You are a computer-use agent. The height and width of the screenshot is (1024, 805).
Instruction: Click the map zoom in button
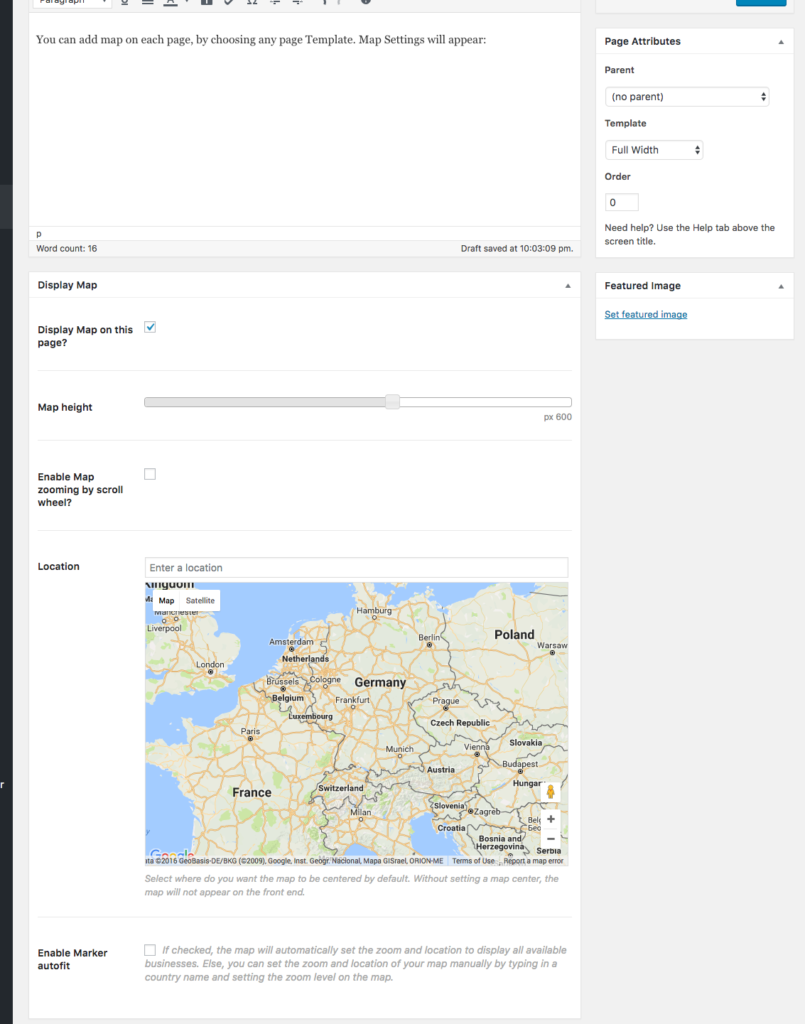(x=550, y=818)
